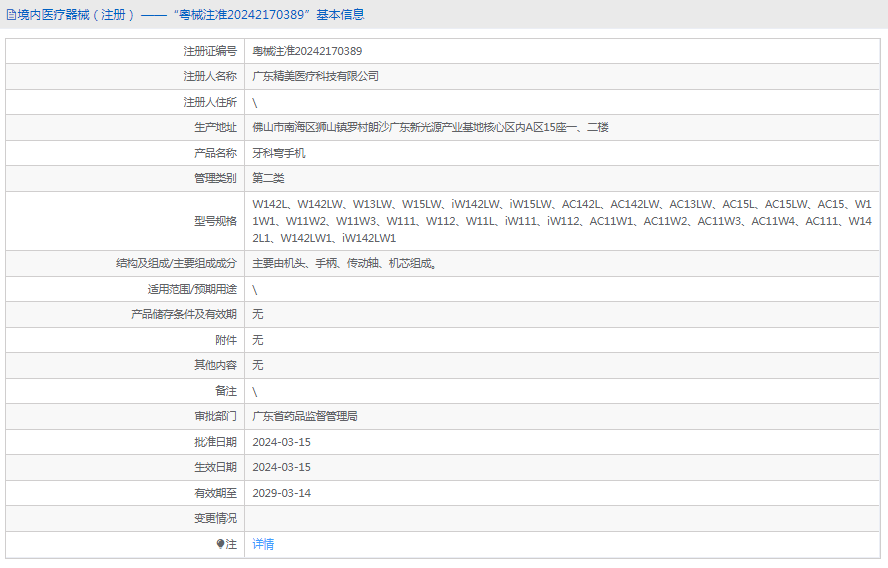Image resolution: width=888 pixels, height=568 pixels.
Task: Click the 生效日期 value 2024-03-15
Action: tap(281, 467)
